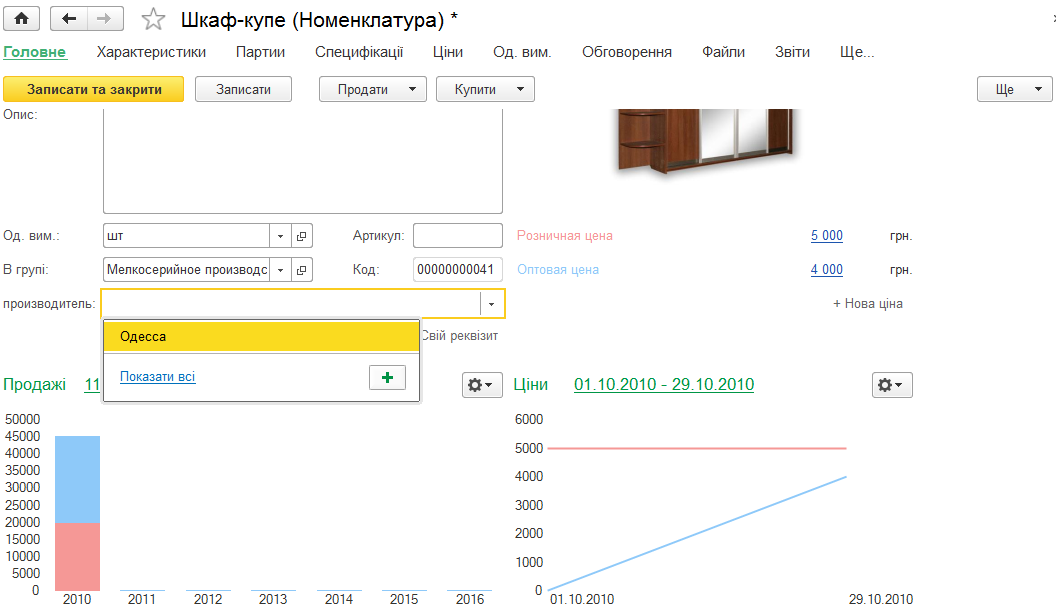The height and width of the screenshot is (613, 1056).
Task: Open prices chart gear settings
Action: [x=892, y=385]
